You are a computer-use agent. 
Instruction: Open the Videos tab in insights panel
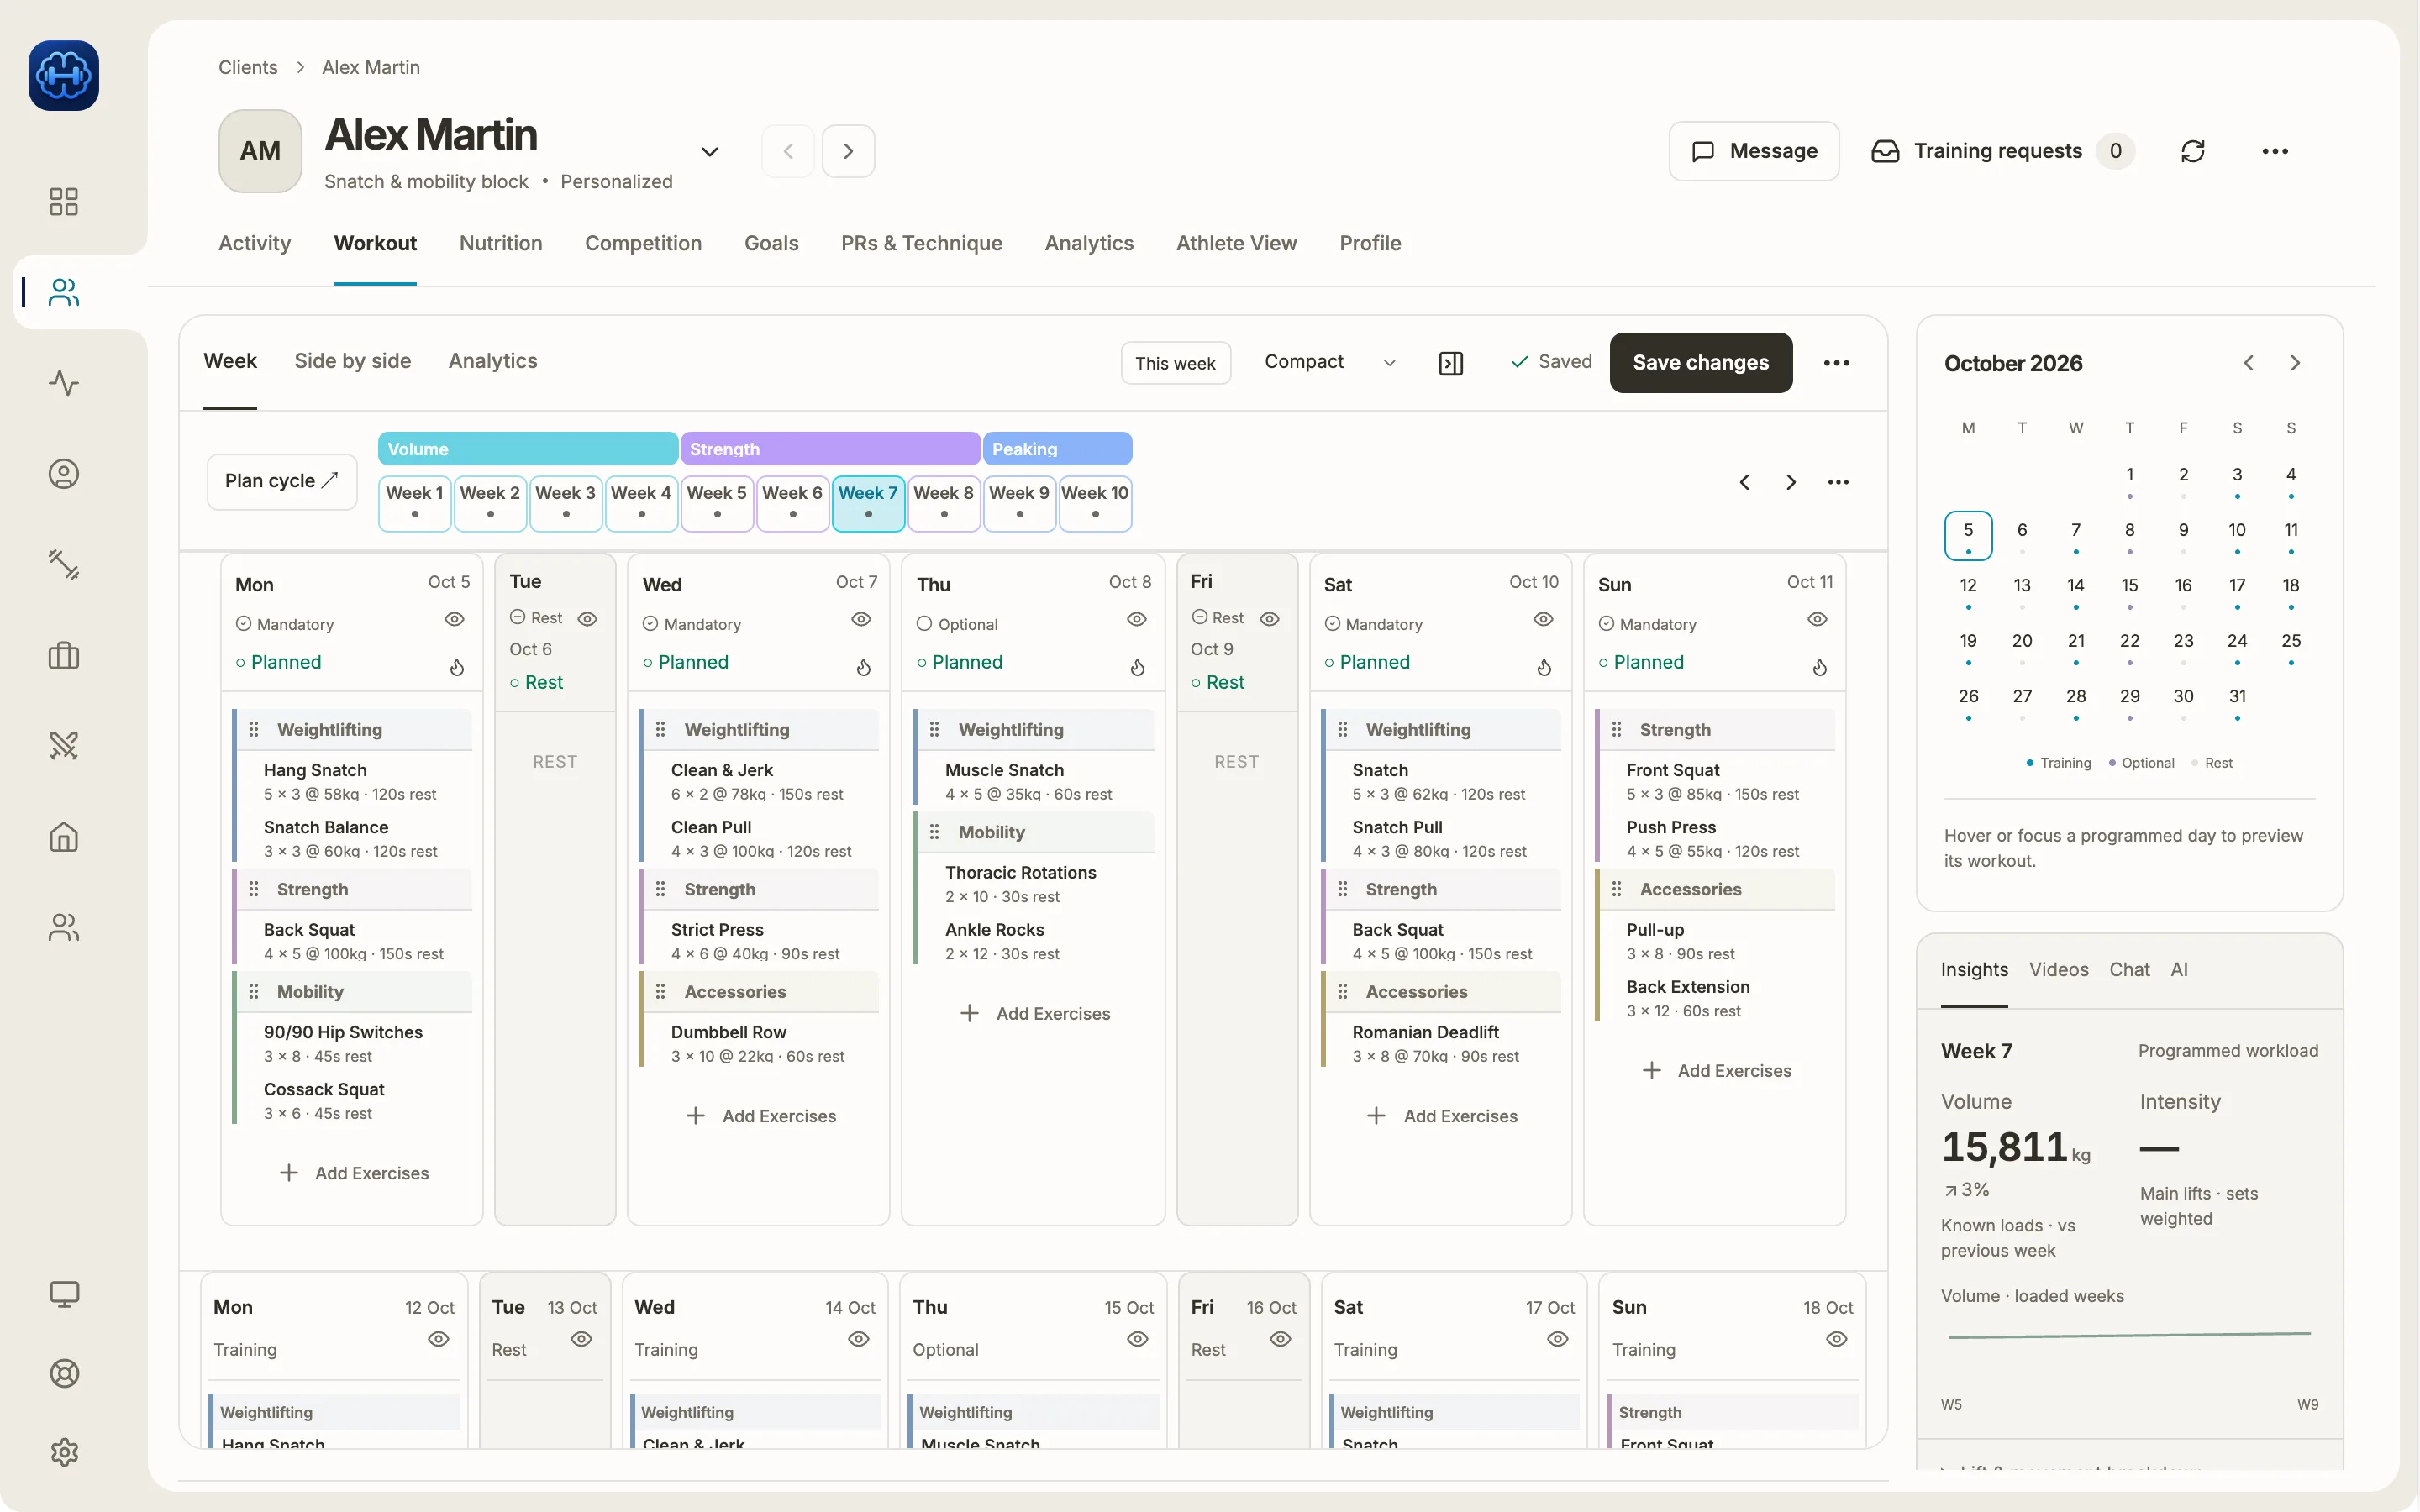coord(2058,969)
